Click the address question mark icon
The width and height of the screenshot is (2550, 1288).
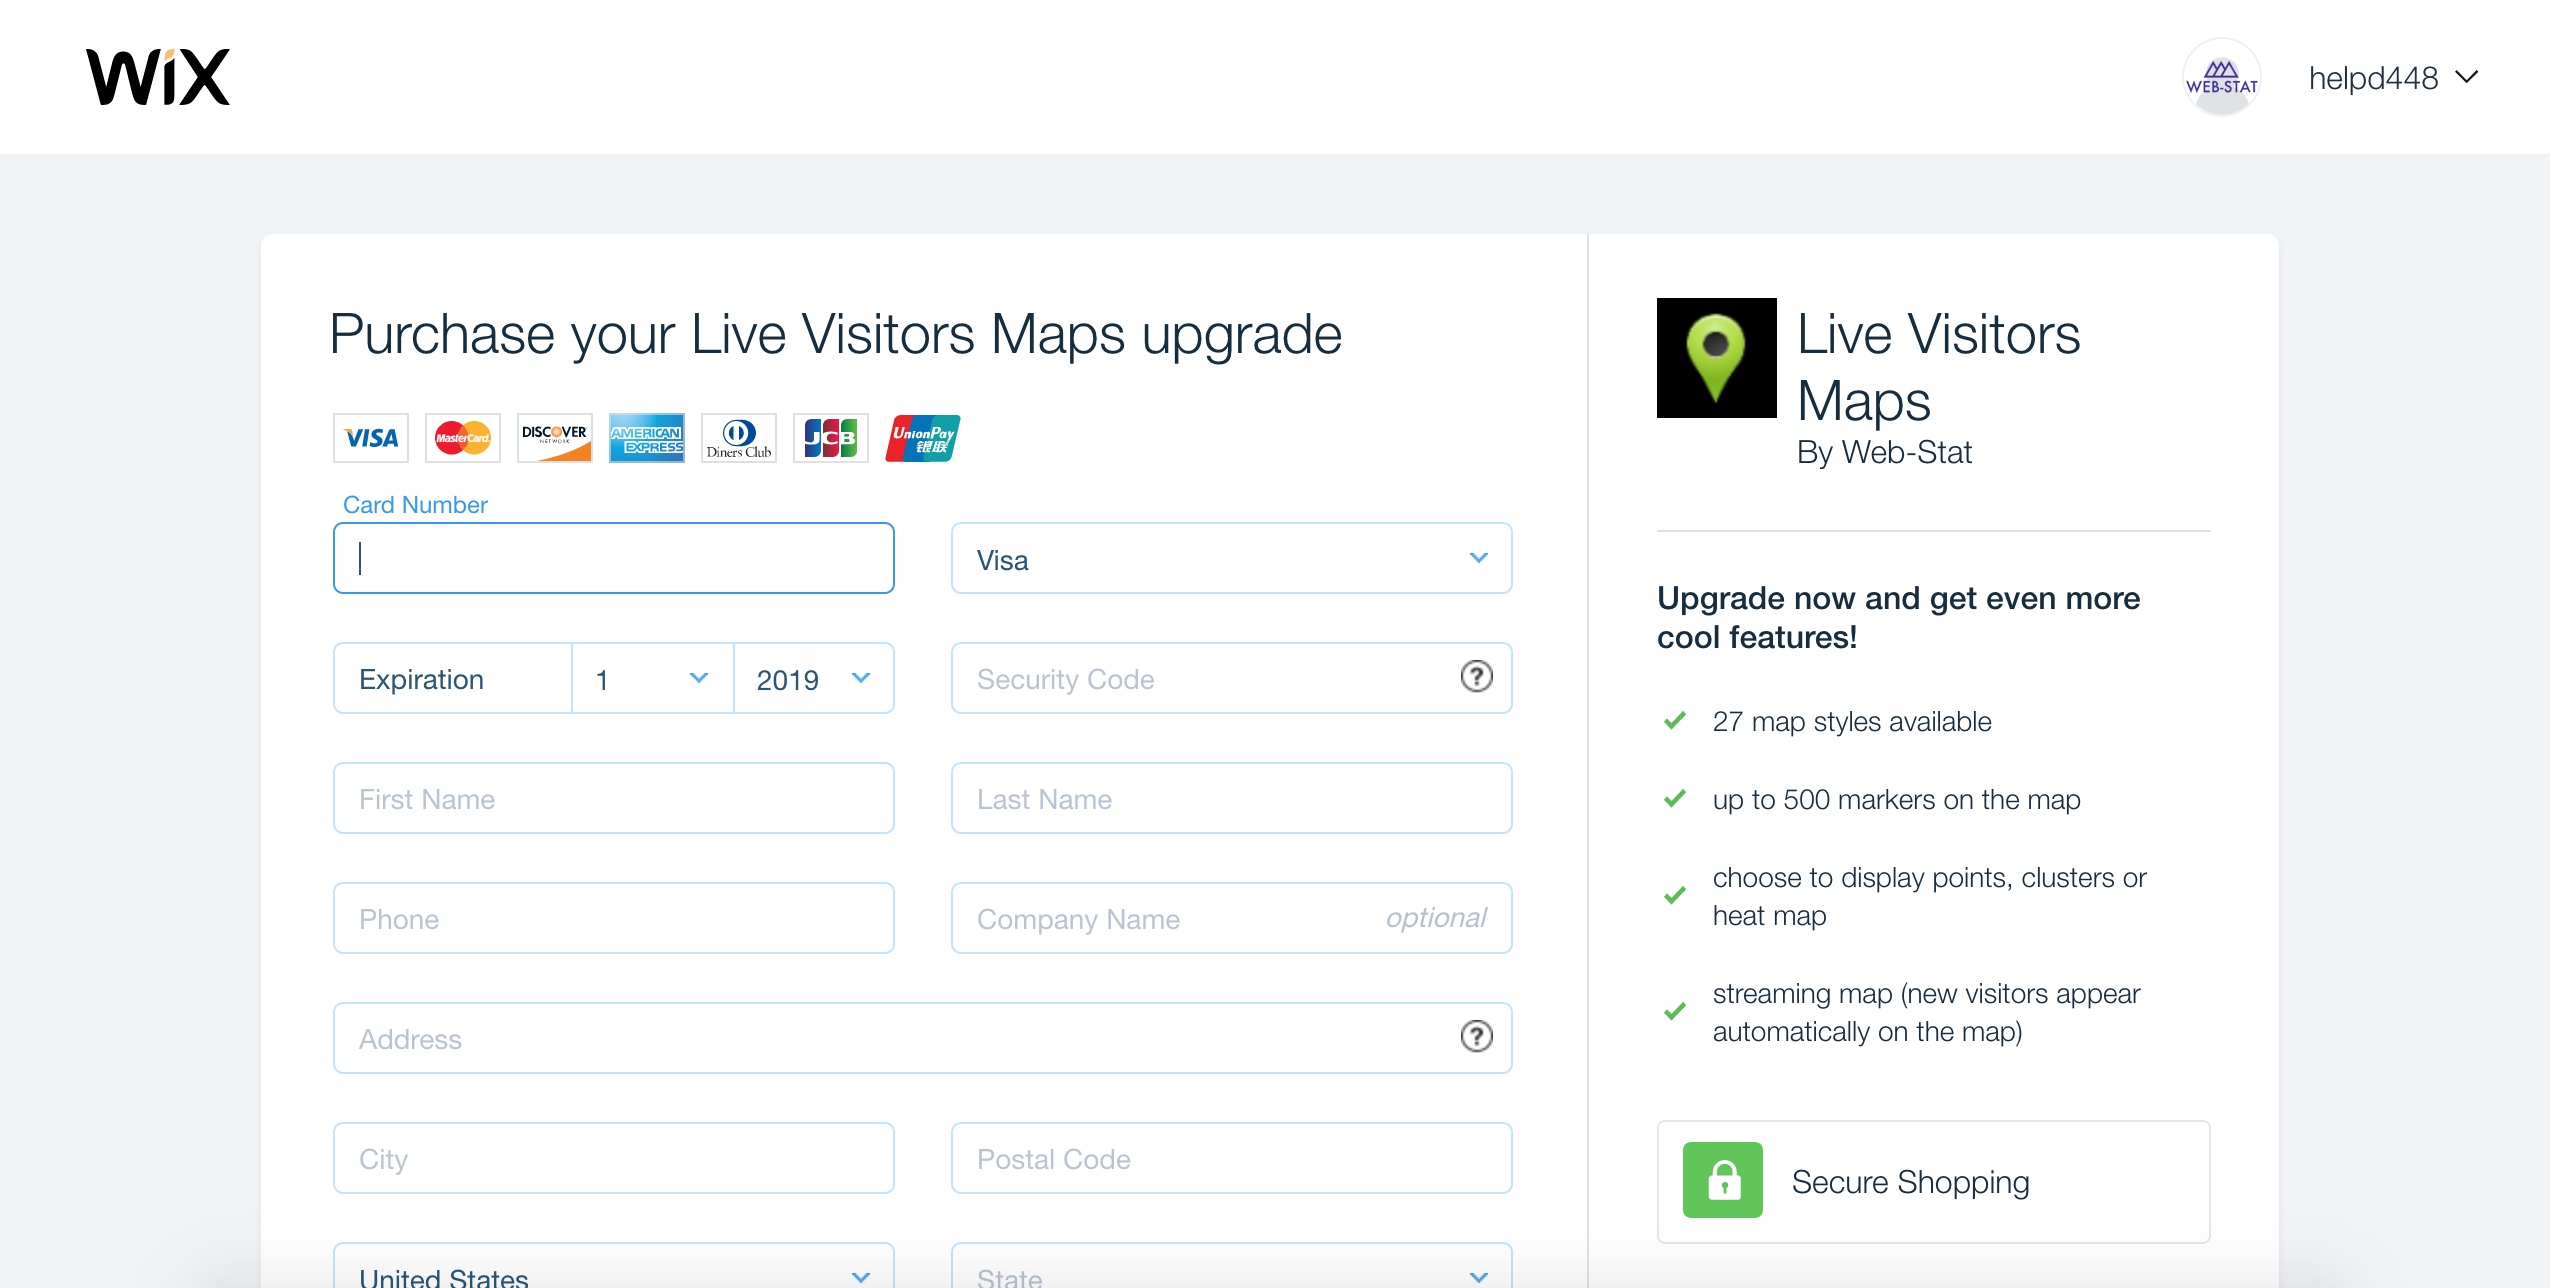click(1476, 1038)
